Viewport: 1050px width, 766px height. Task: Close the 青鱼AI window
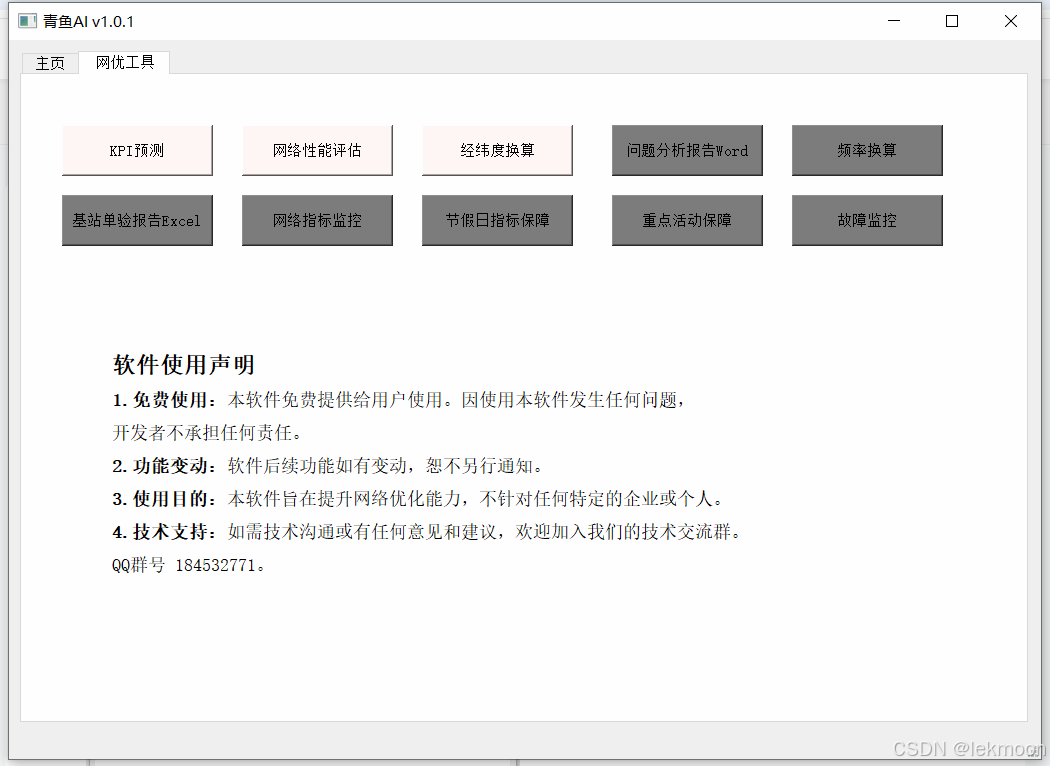tap(1010, 21)
